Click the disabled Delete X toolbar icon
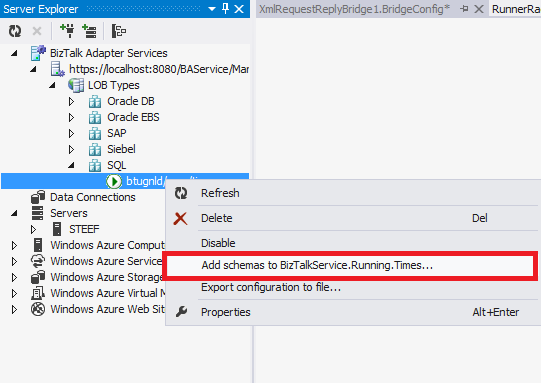The width and height of the screenshot is (541, 383). [37, 31]
